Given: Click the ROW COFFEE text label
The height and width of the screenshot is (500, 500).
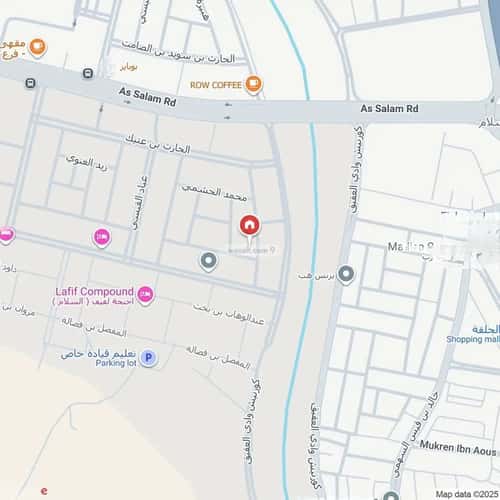Looking at the screenshot, I should pyautogui.click(x=216, y=85).
